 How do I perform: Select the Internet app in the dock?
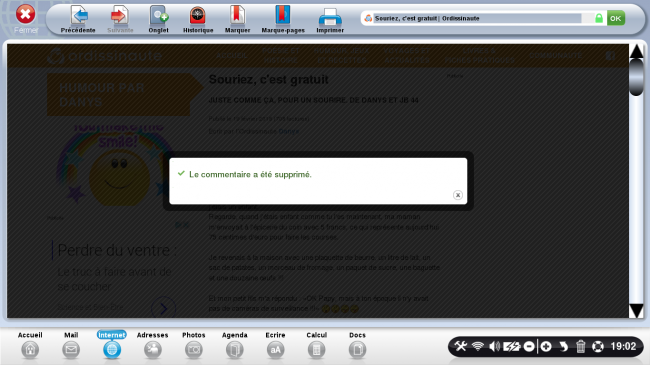(112, 345)
